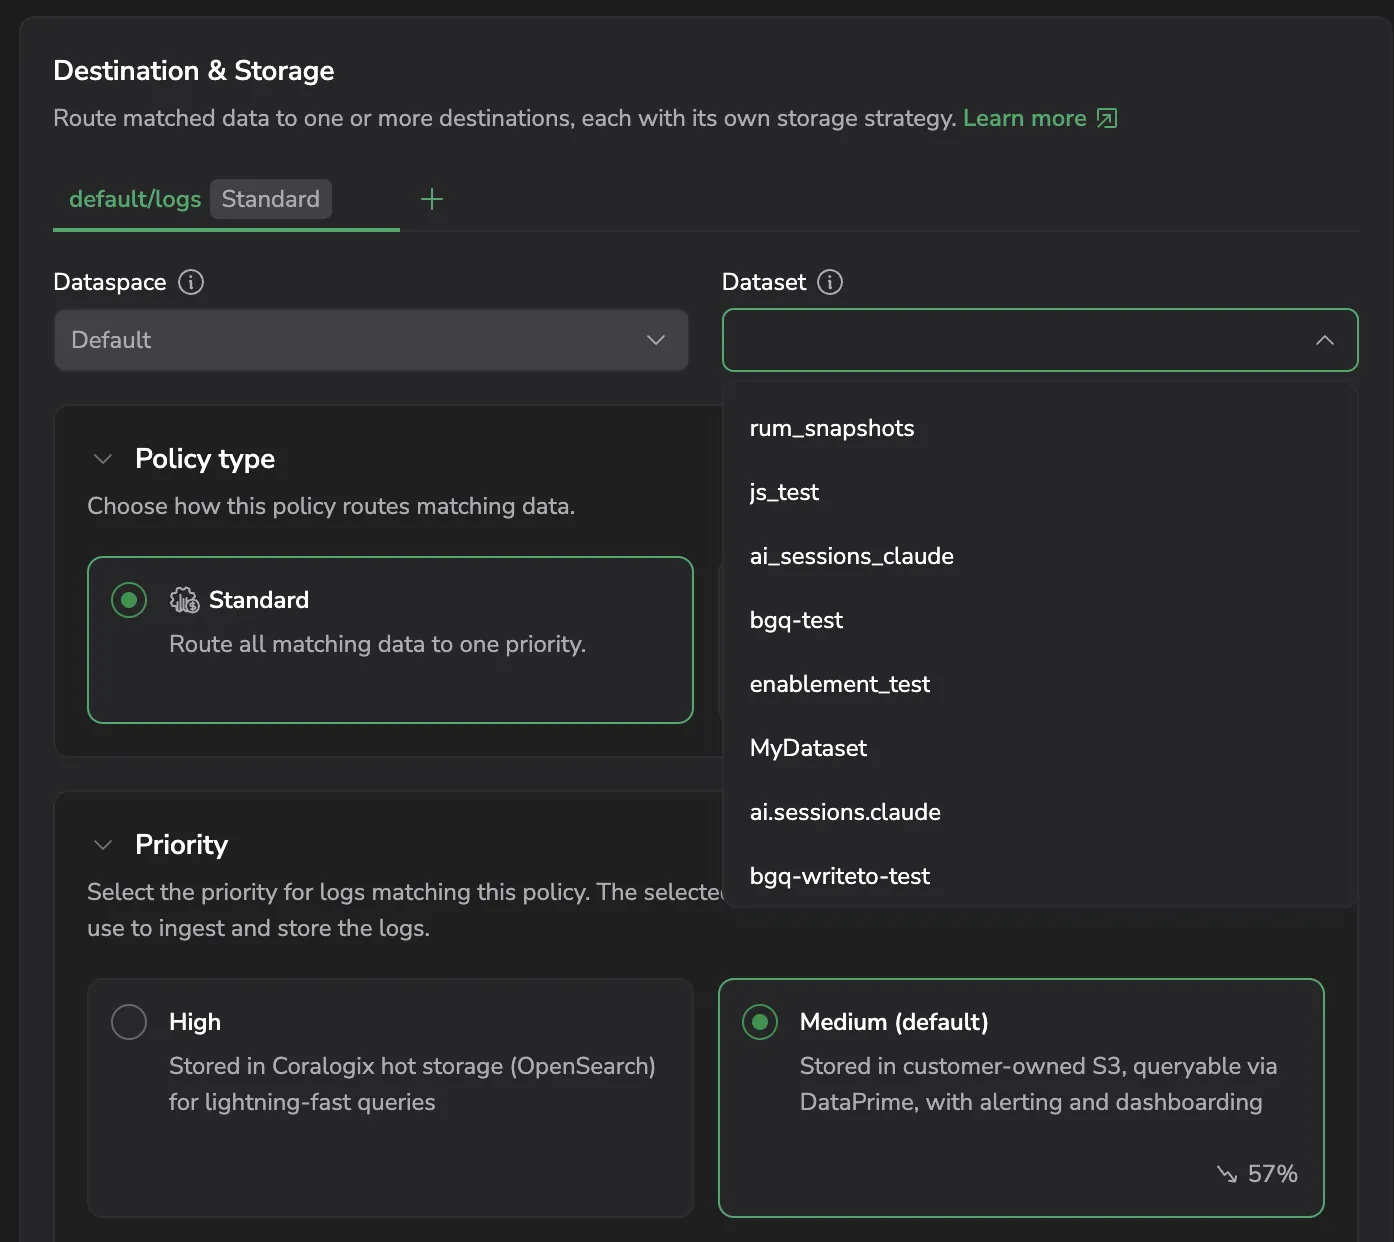This screenshot has width=1394, height=1242.
Task: Click the Dataspace field label
Action: tap(110, 282)
